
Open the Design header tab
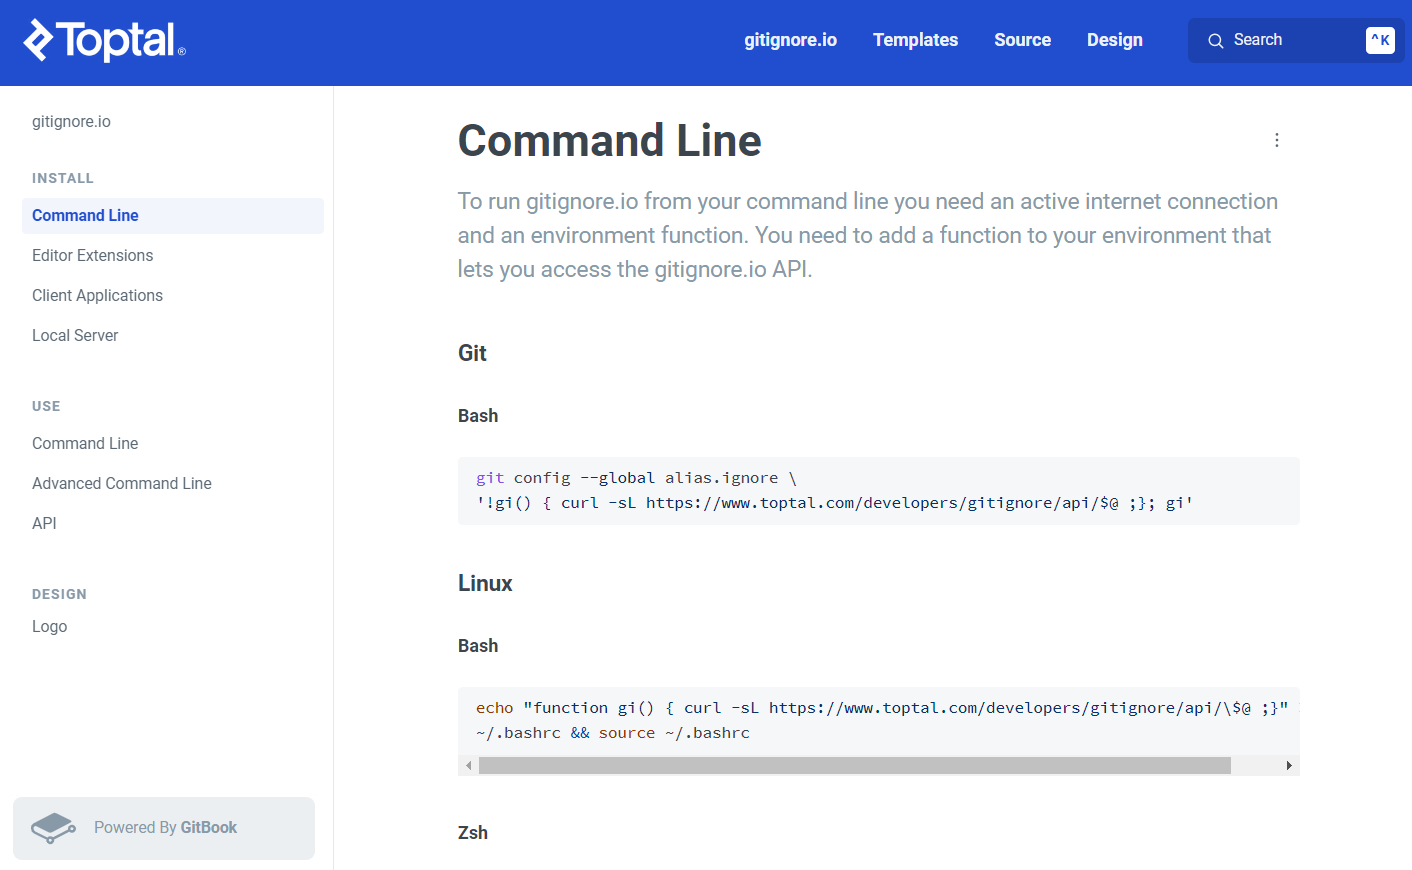1115,40
